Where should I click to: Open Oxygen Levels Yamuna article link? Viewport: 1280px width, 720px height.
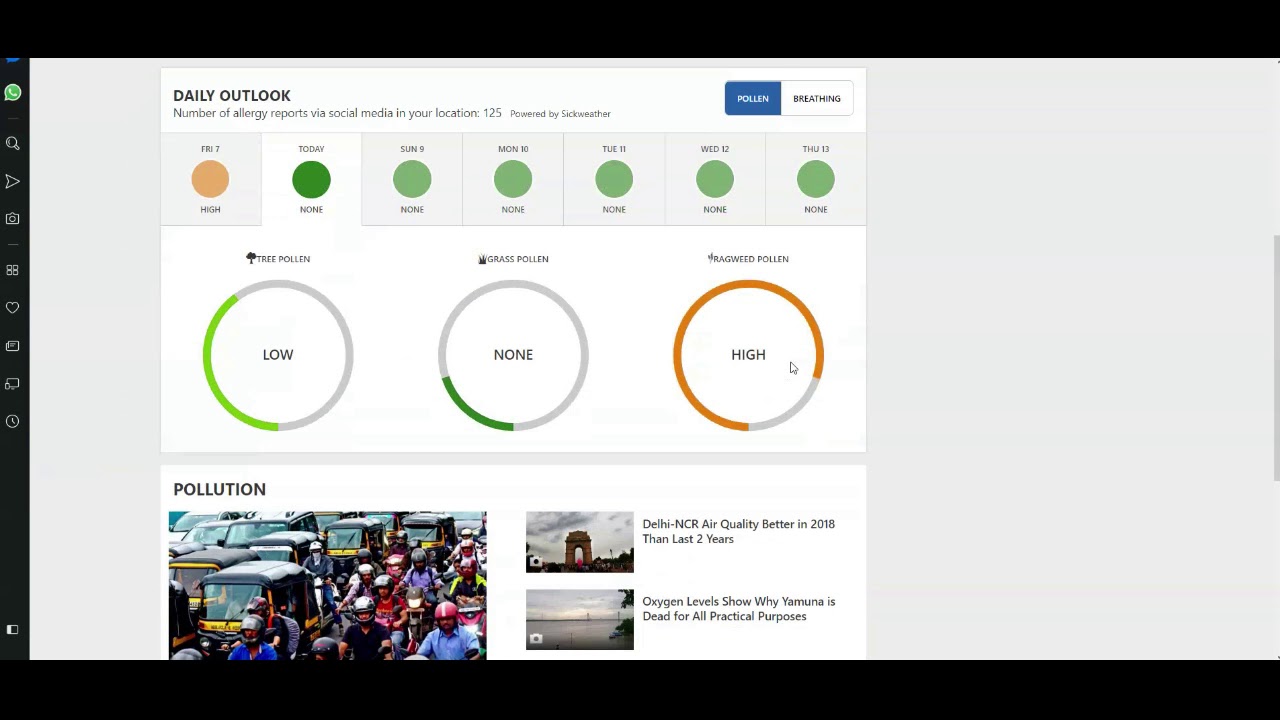[x=739, y=609]
